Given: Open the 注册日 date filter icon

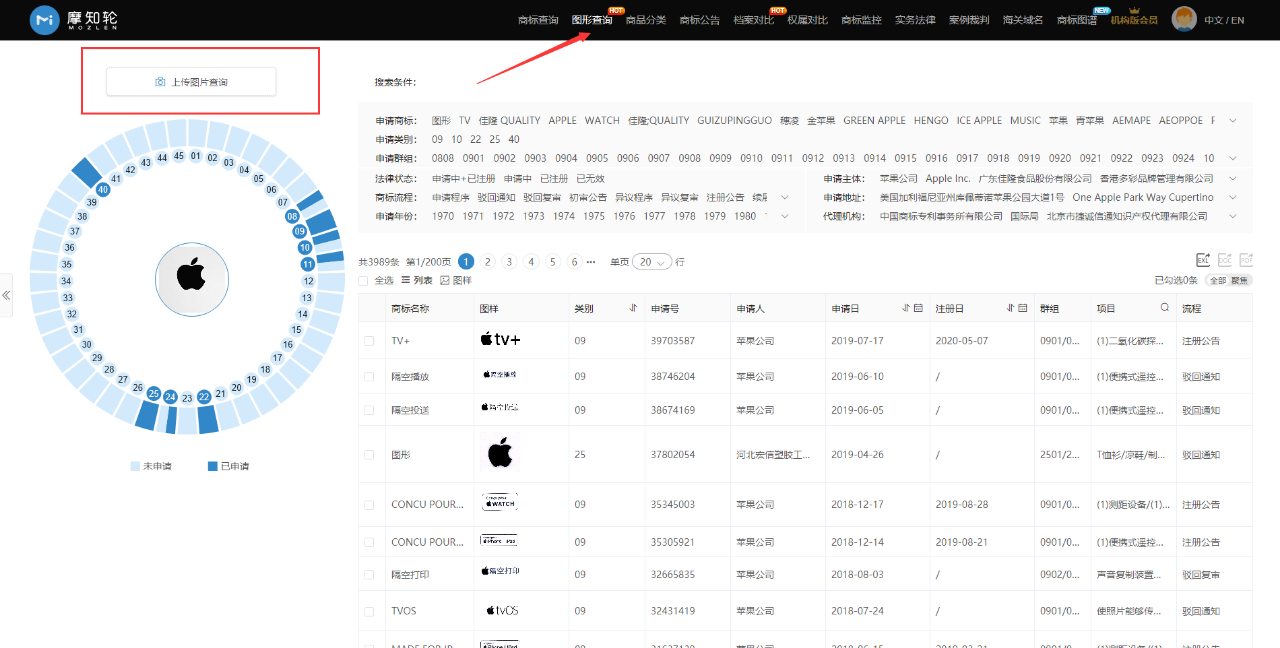Looking at the screenshot, I should point(1023,308).
